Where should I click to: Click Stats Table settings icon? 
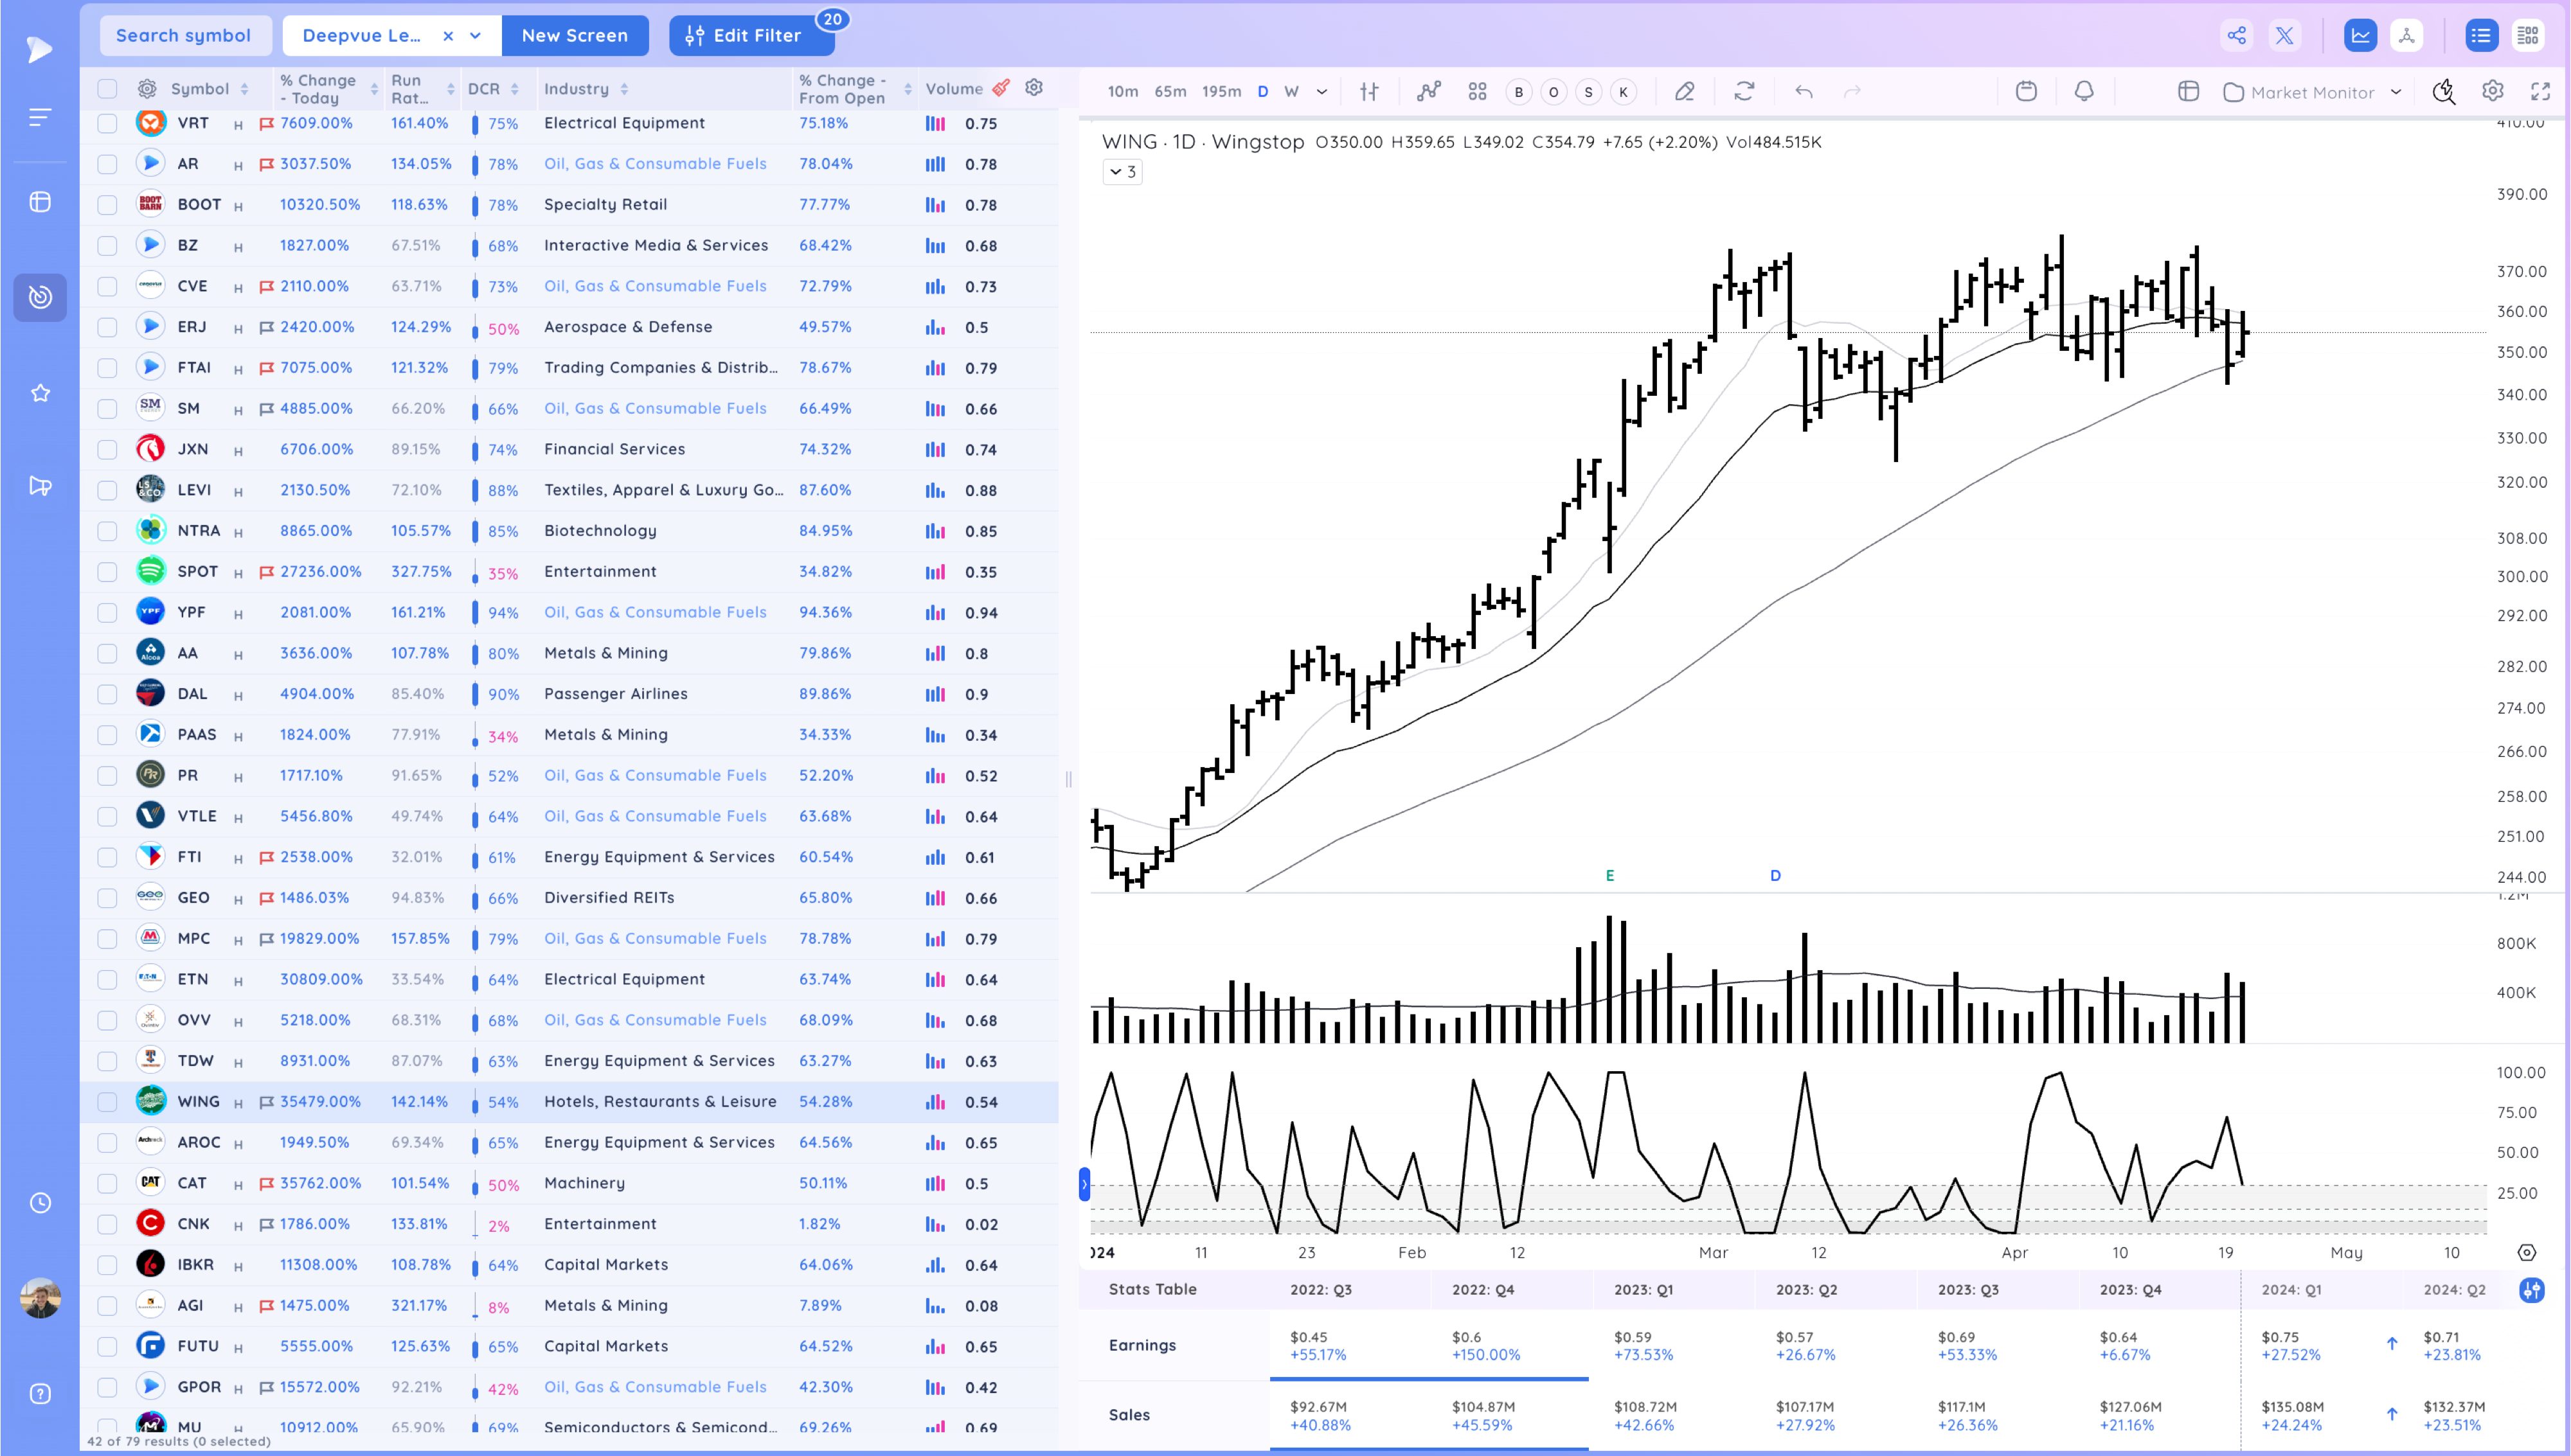pos(2531,1290)
